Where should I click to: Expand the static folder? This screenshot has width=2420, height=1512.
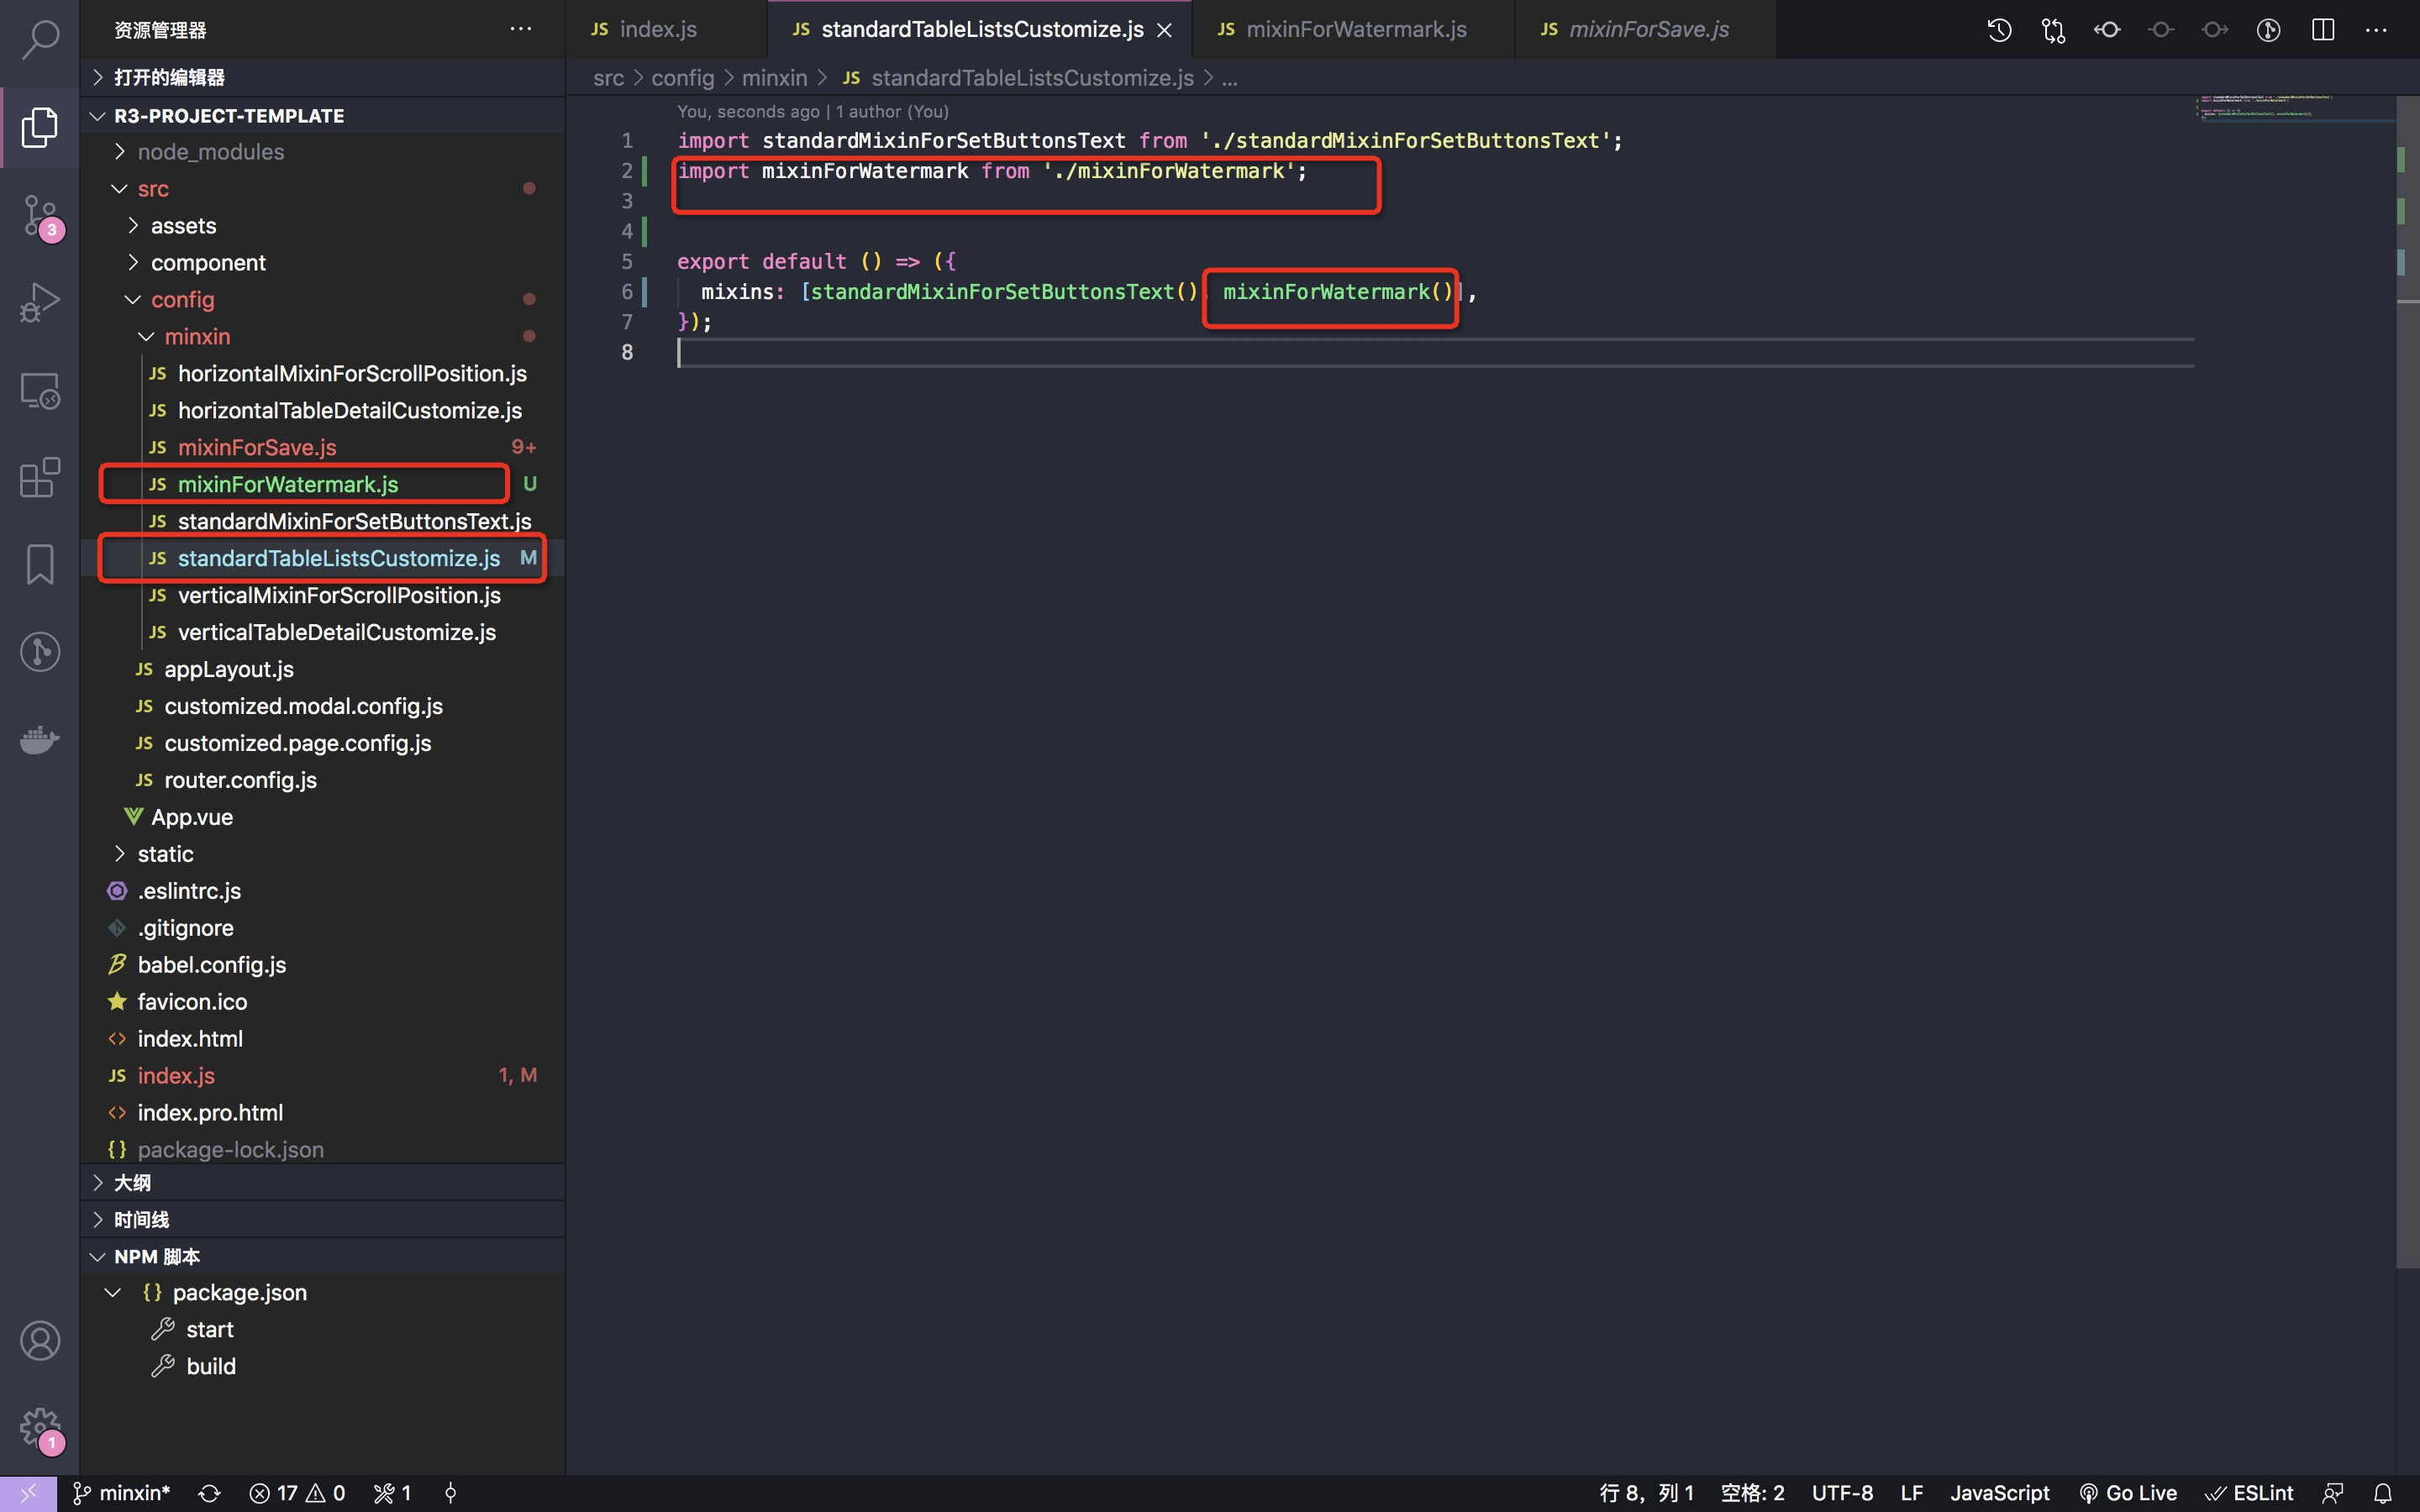(x=322, y=854)
